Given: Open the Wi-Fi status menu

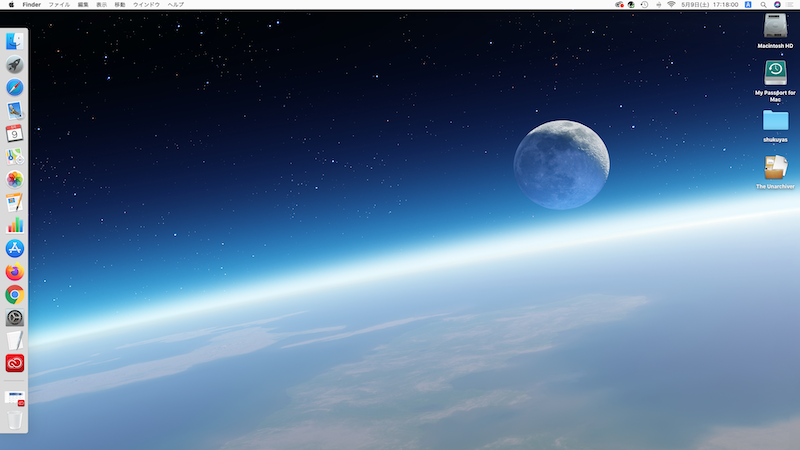Looking at the screenshot, I should click(x=671, y=5).
